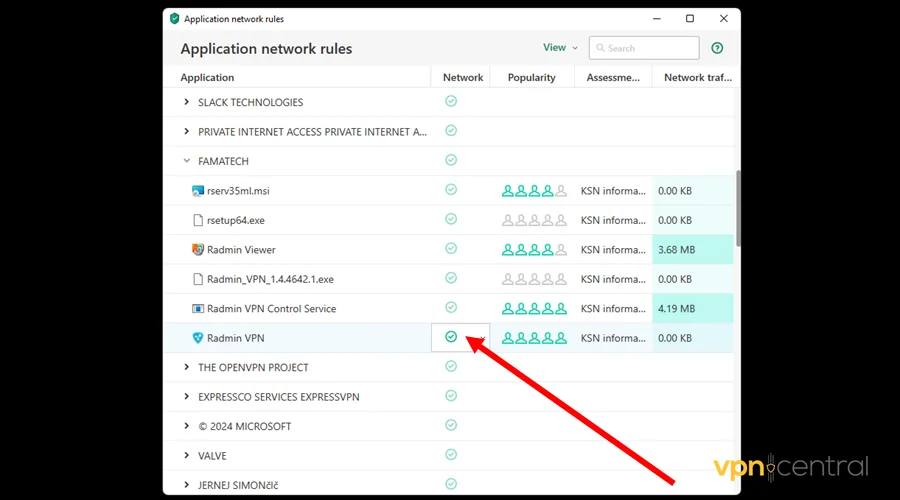Click the Kaspersky shield icon in title bar
Screen dimensions: 900x500
coord(174,19)
